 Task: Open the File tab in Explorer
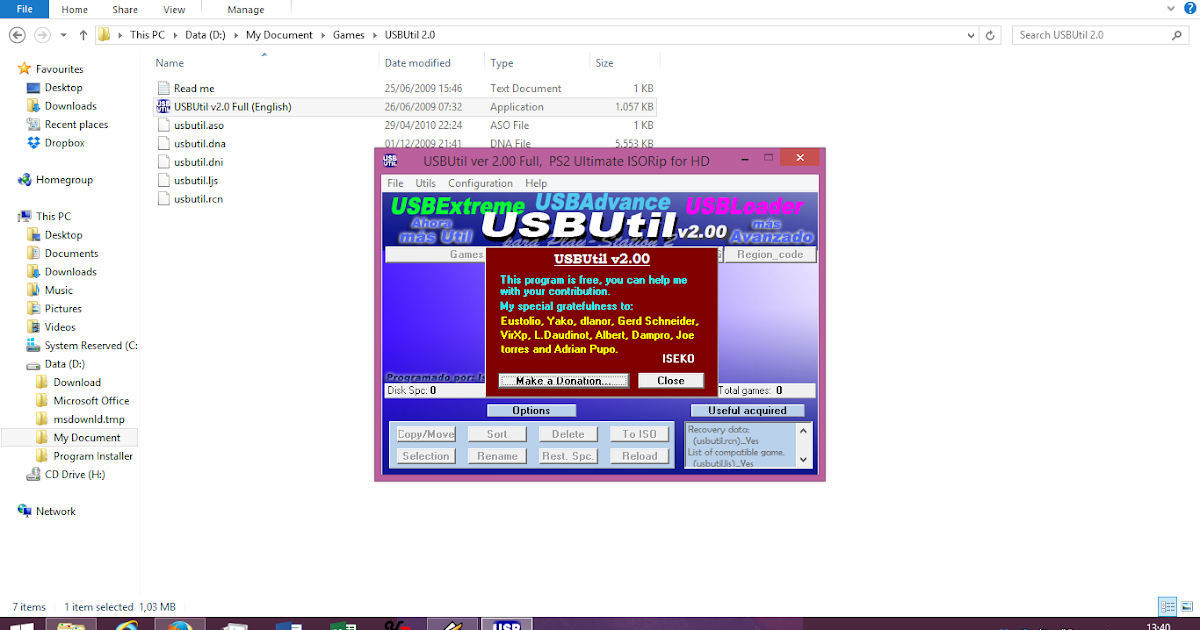point(25,9)
